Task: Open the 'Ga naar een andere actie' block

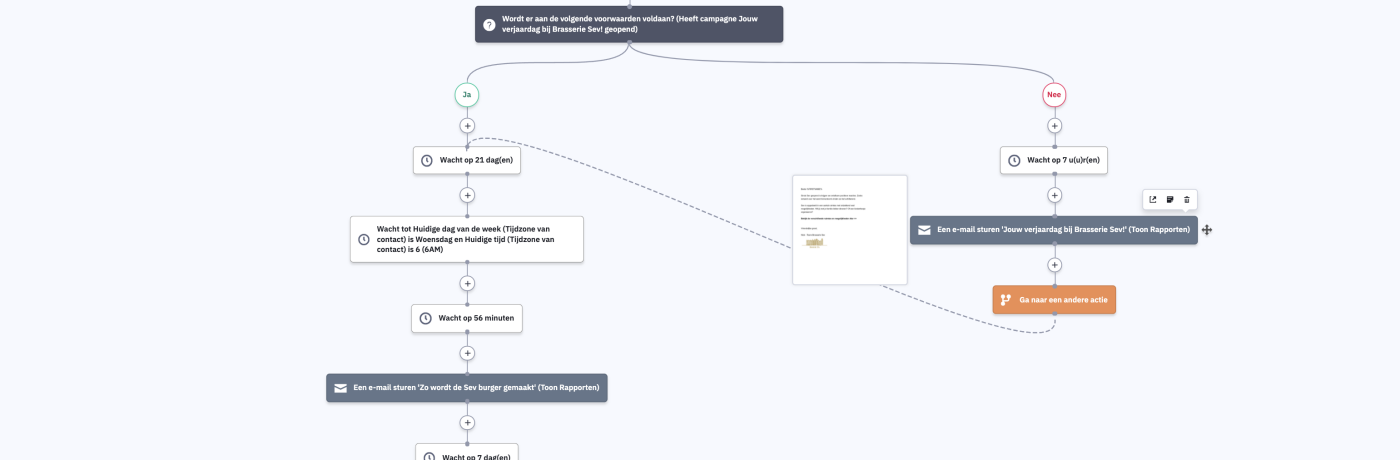Action: pos(1054,300)
